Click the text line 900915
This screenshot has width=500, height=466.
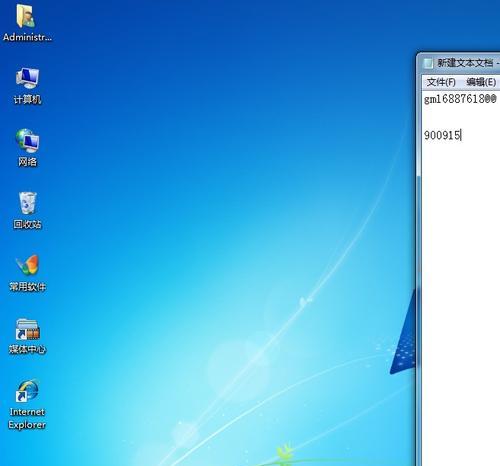pyautogui.click(x=442, y=135)
